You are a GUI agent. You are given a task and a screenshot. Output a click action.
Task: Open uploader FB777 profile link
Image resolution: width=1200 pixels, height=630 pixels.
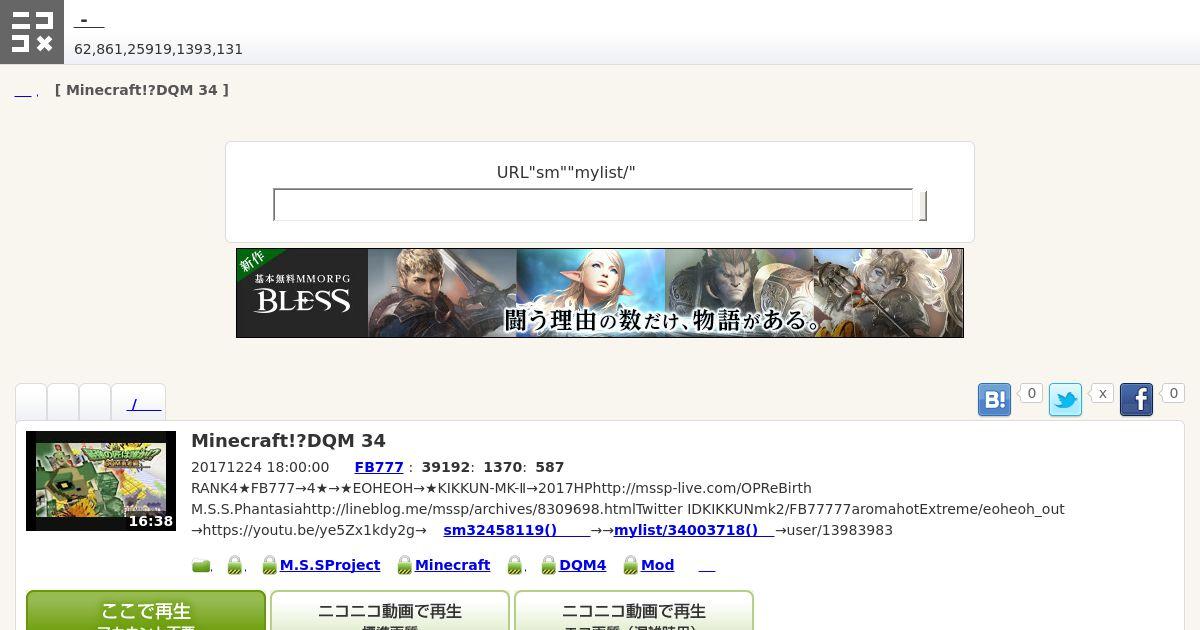(x=379, y=467)
